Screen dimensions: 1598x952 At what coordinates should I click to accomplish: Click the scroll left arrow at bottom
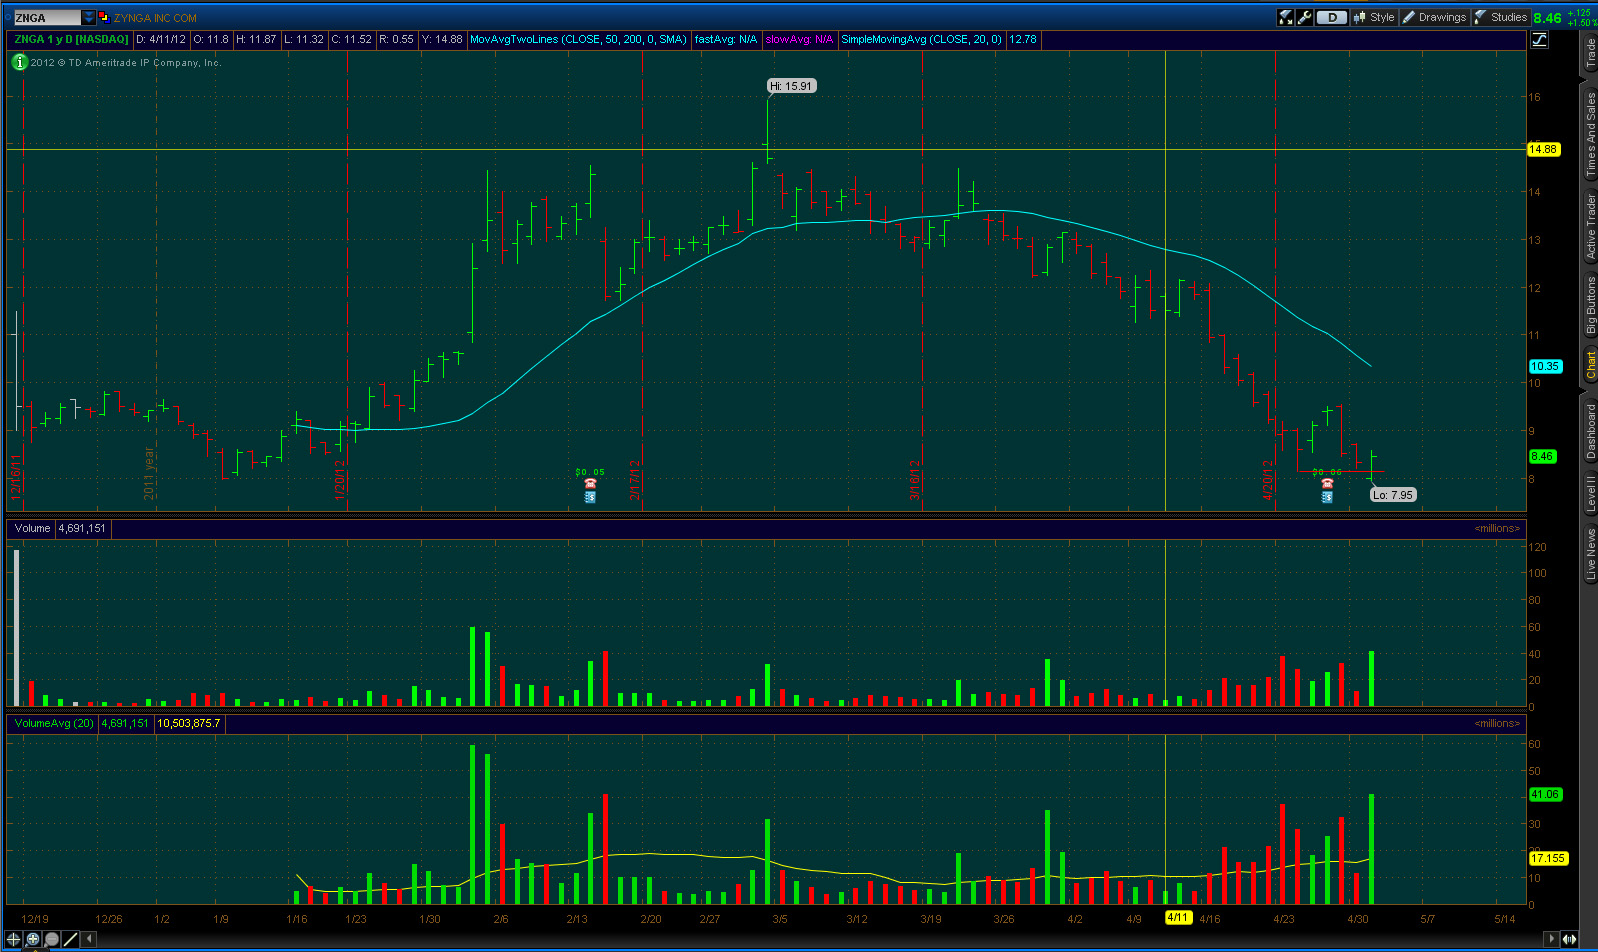(x=89, y=939)
